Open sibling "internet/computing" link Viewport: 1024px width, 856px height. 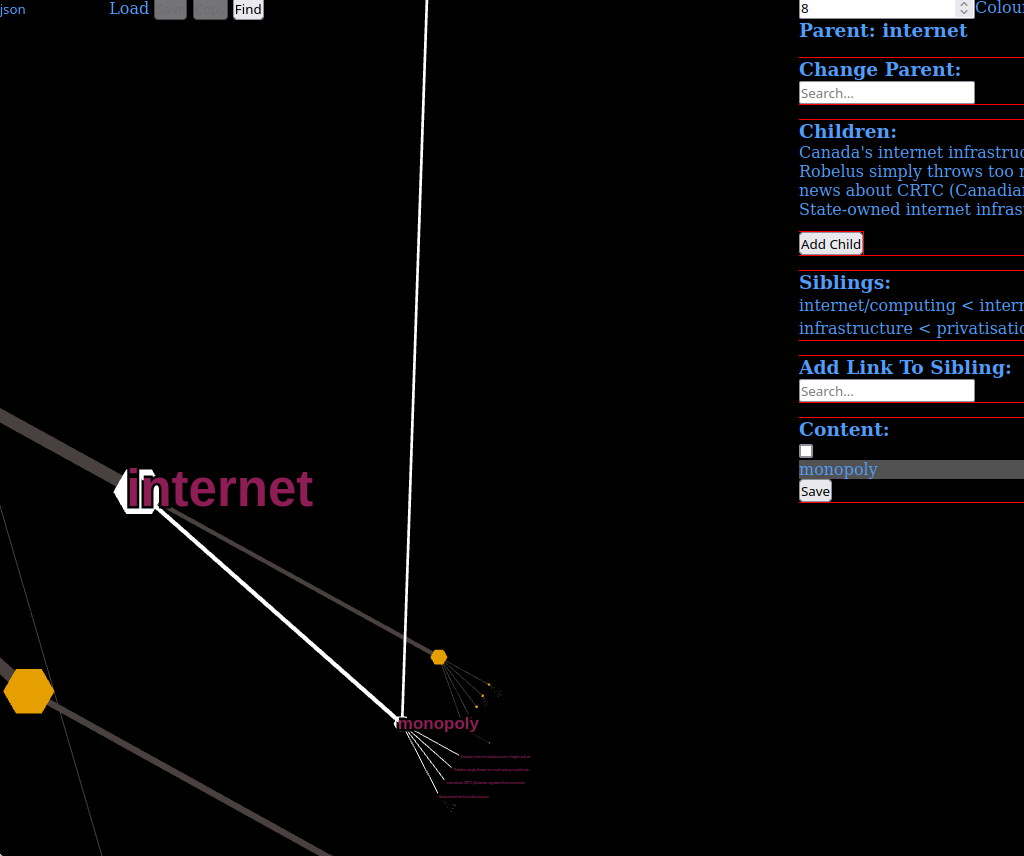(x=877, y=305)
